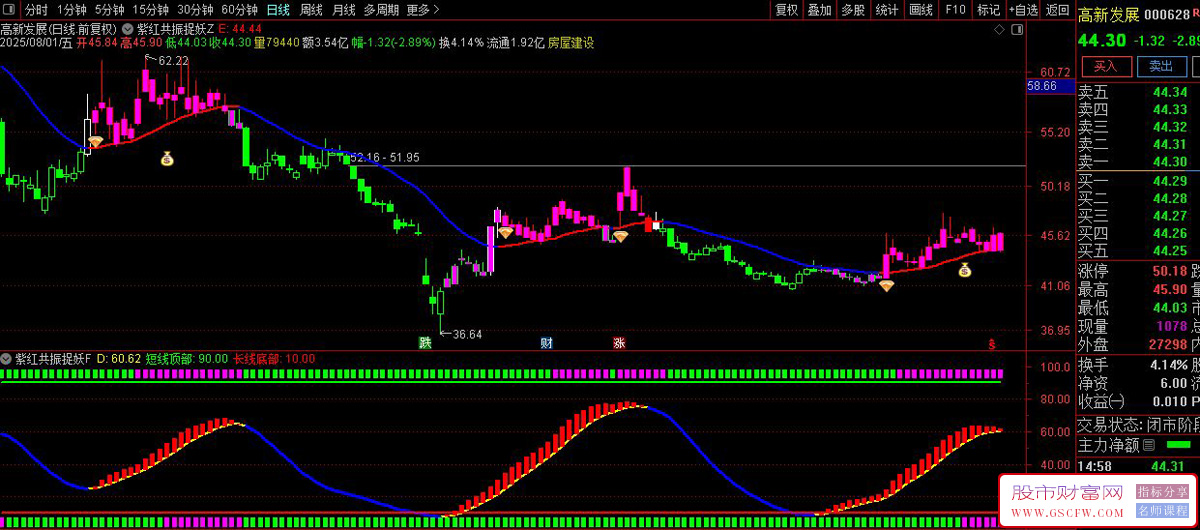Click the 返回 back button
This screenshot has width=1200, height=530.
[1056, 10]
